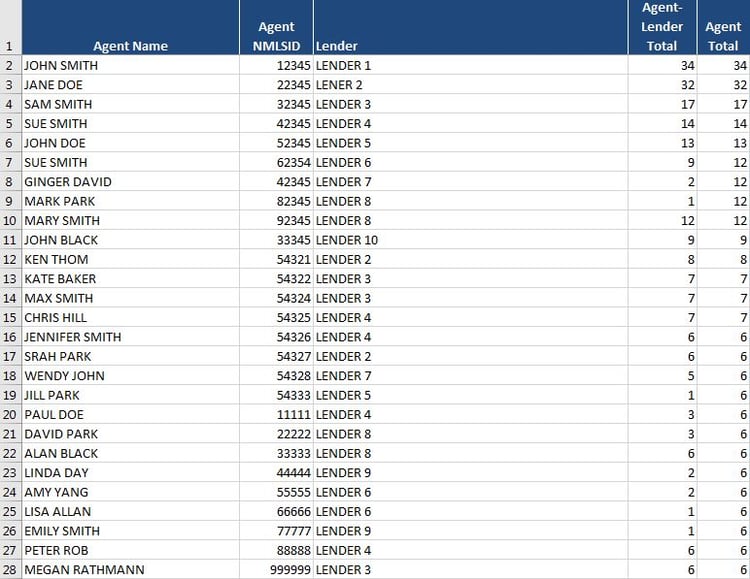Click the KEN THOM name cell
The image size is (750, 579).
click(130, 259)
